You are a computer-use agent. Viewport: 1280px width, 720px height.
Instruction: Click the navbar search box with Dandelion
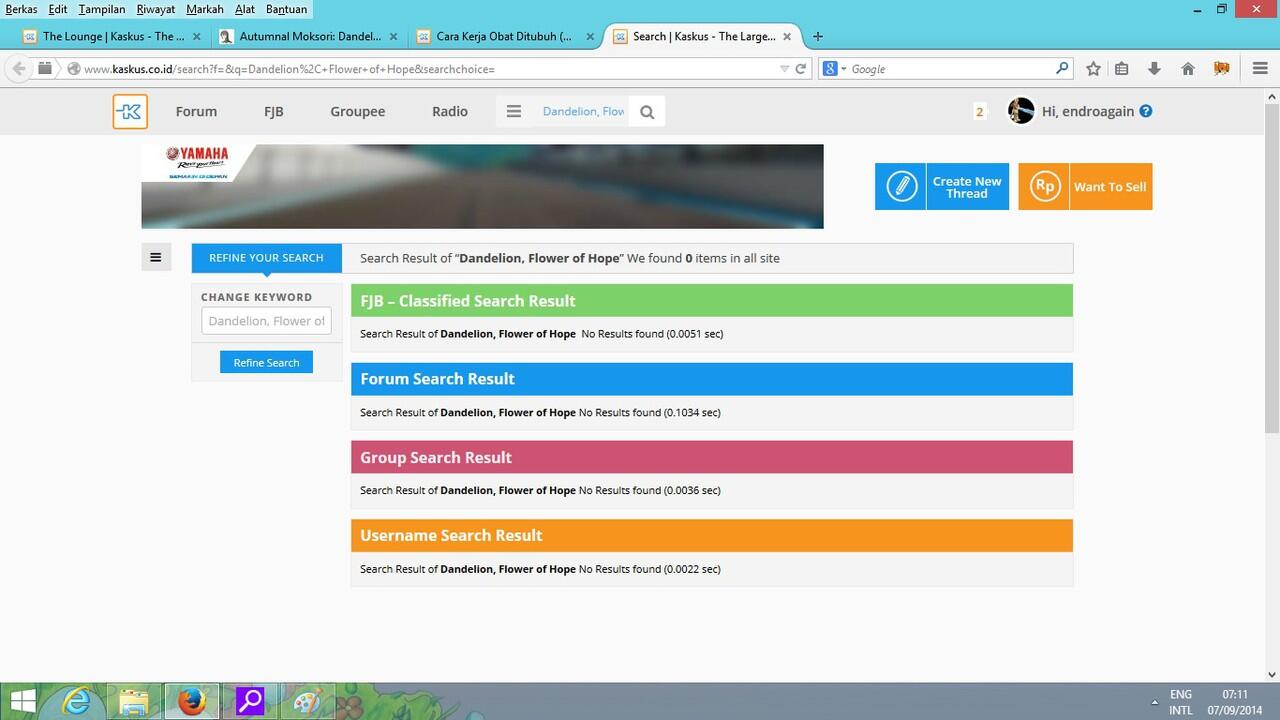coord(583,111)
